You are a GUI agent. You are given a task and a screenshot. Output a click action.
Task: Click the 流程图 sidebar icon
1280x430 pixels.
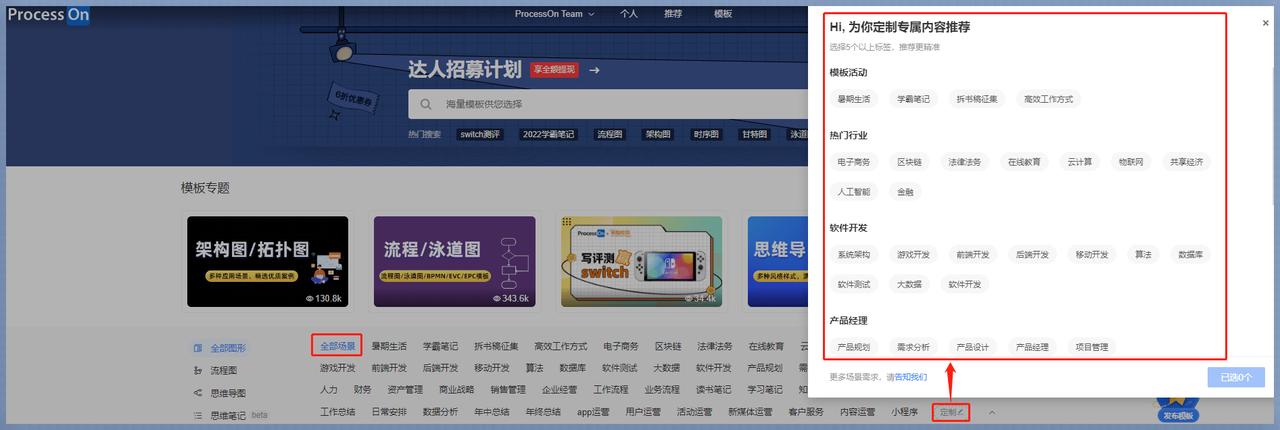coord(197,371)
